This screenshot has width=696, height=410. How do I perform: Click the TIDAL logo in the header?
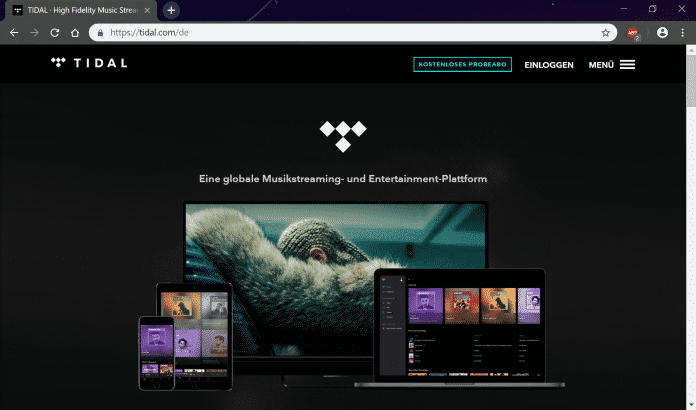[89, 64]
